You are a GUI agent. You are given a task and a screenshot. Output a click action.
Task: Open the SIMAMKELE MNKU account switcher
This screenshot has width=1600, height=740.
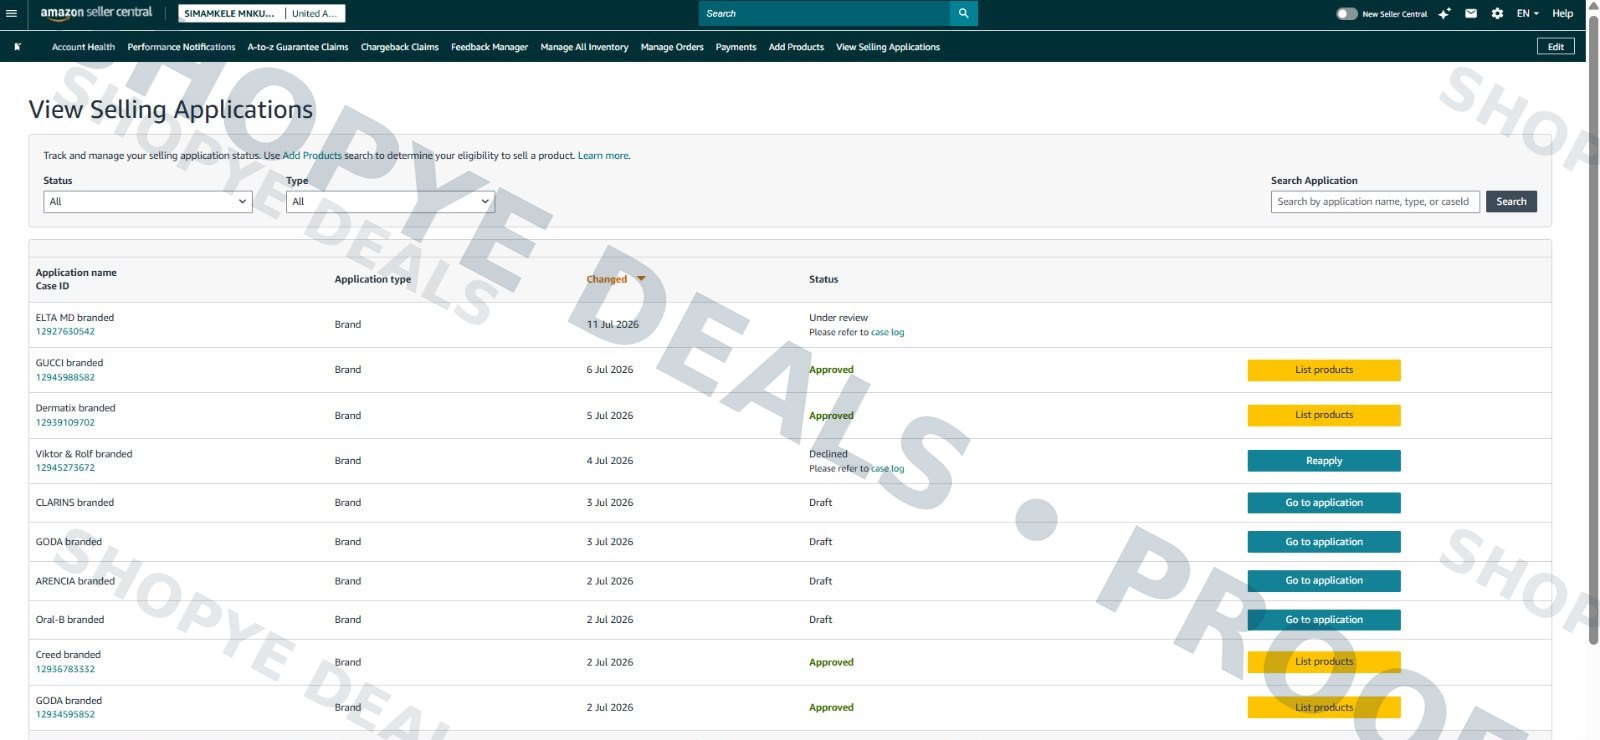click(262, 14)
